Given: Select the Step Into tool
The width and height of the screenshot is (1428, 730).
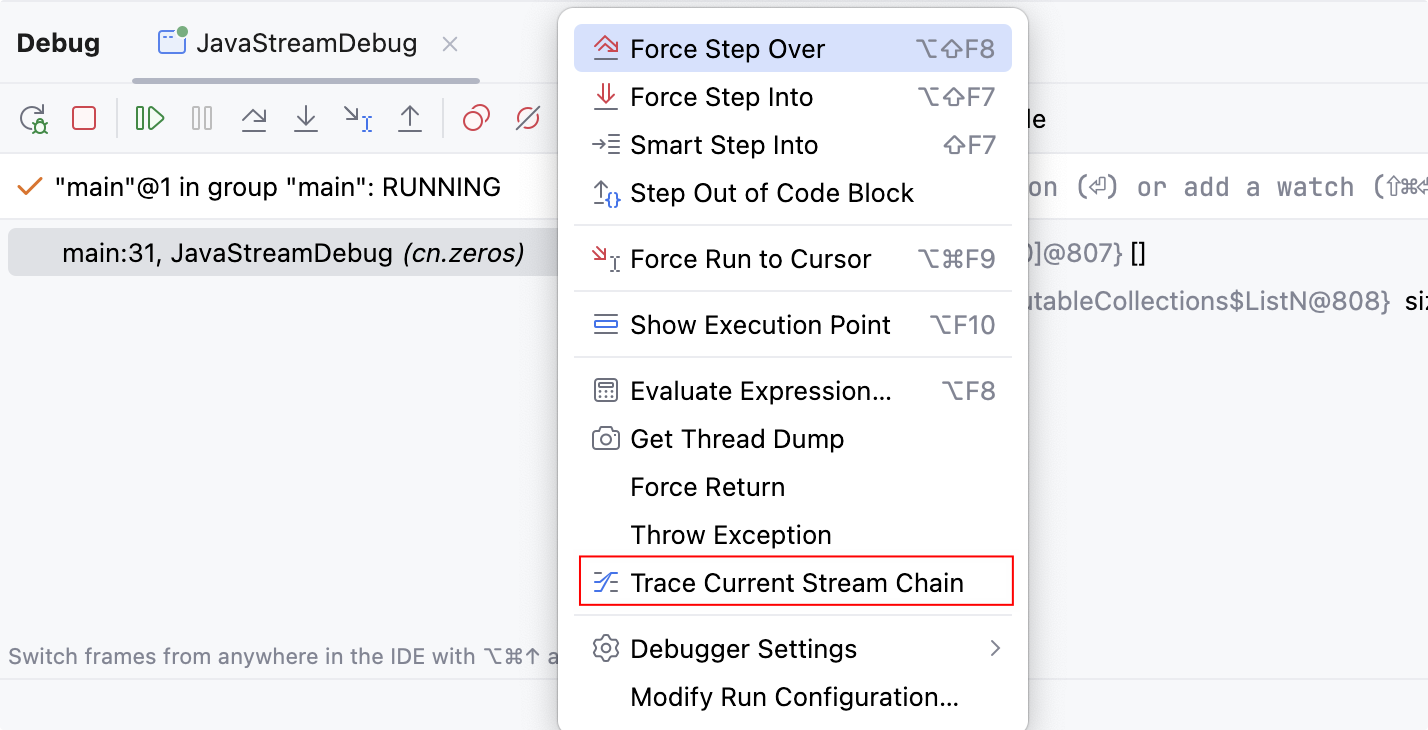Looking at the screenshot, I should [306, 118].
